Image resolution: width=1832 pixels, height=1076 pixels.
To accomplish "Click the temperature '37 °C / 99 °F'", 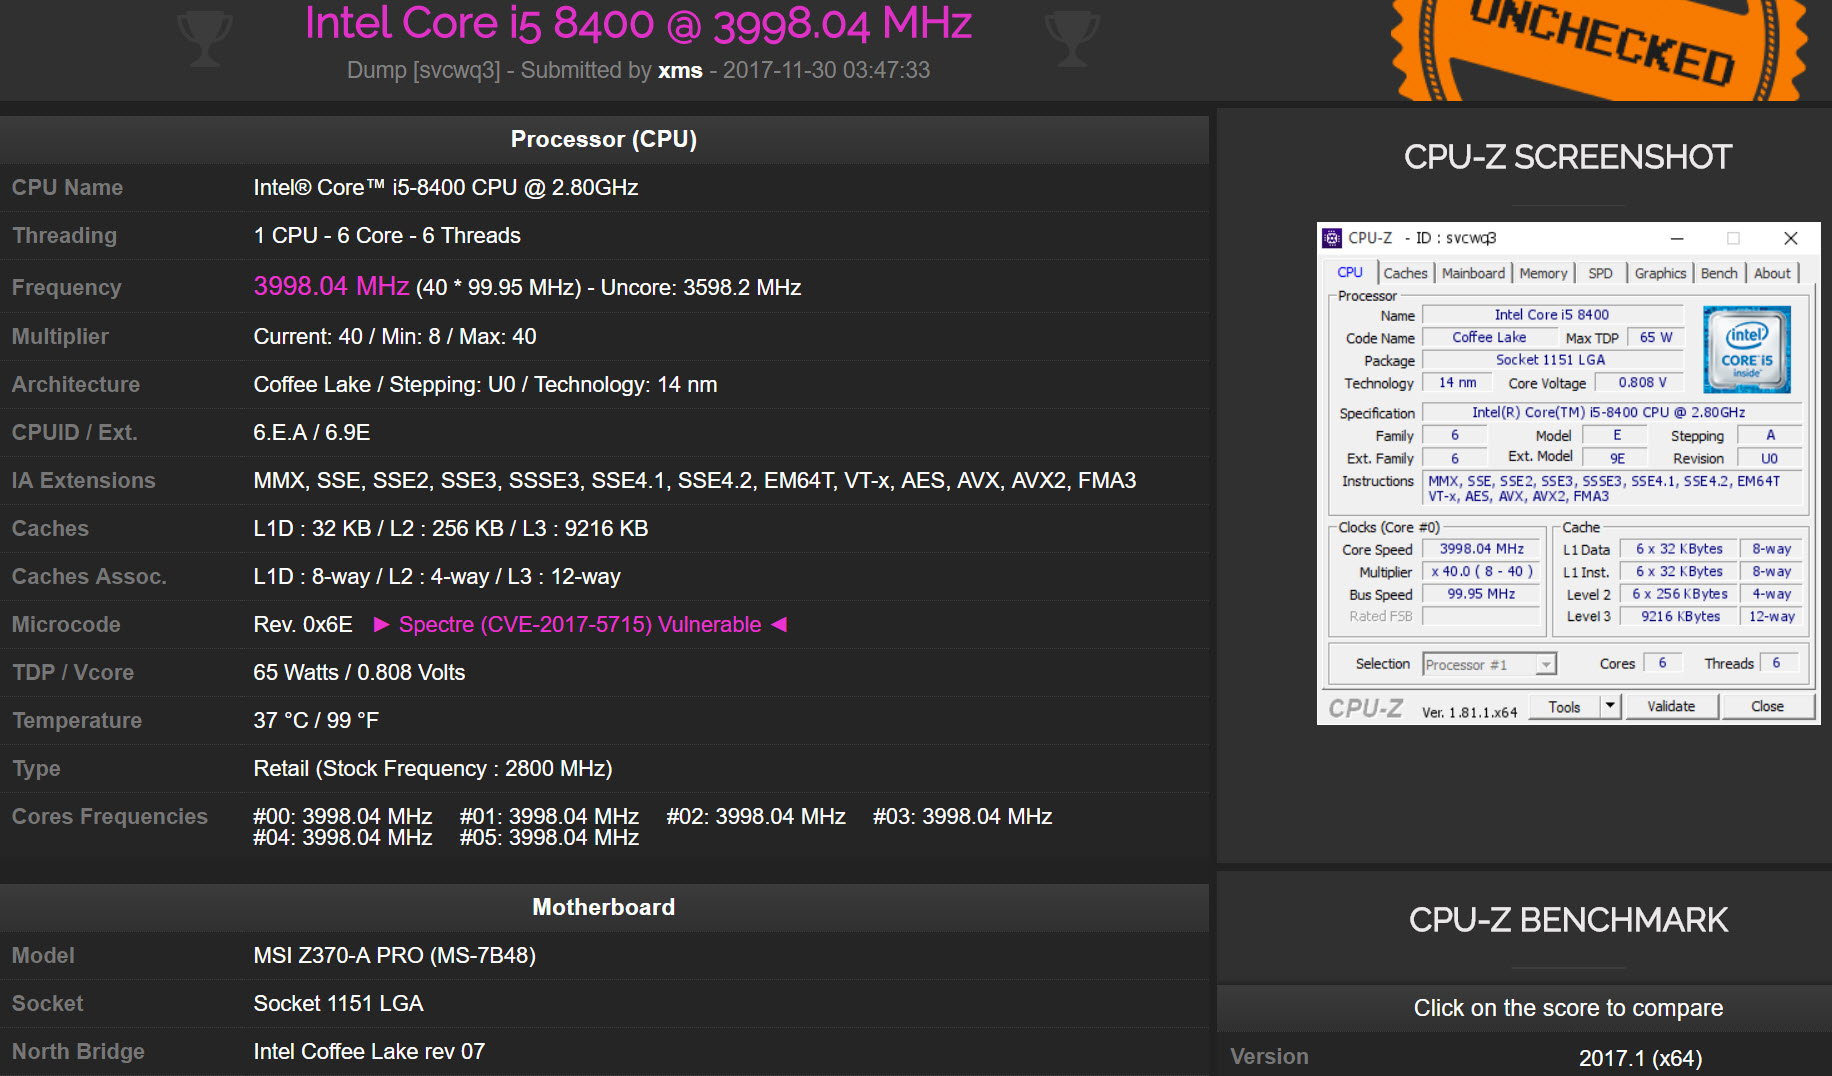I will tap(316, 721).
